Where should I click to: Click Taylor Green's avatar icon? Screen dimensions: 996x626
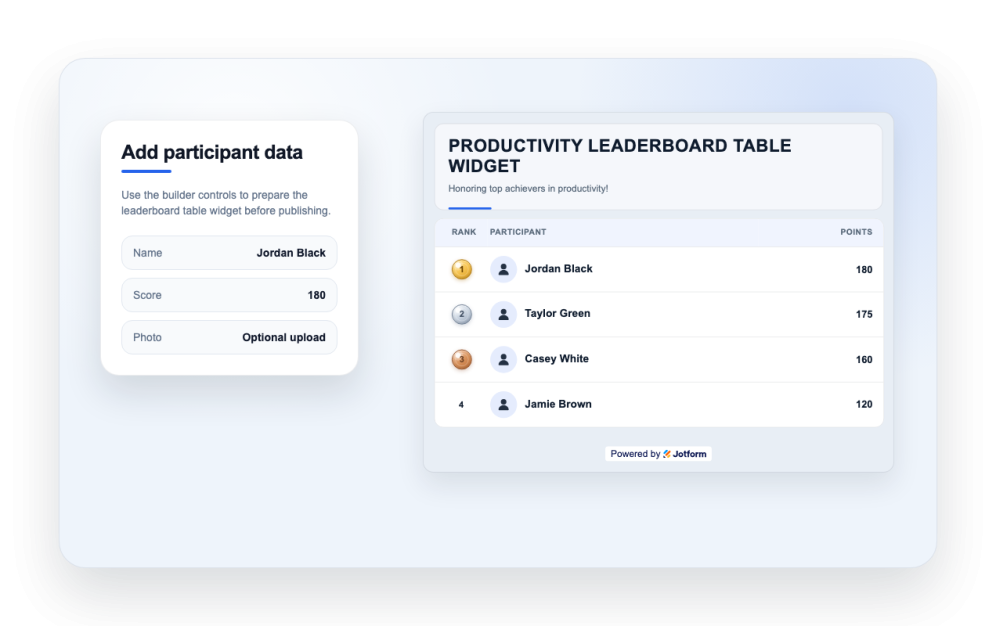point(503,314)
